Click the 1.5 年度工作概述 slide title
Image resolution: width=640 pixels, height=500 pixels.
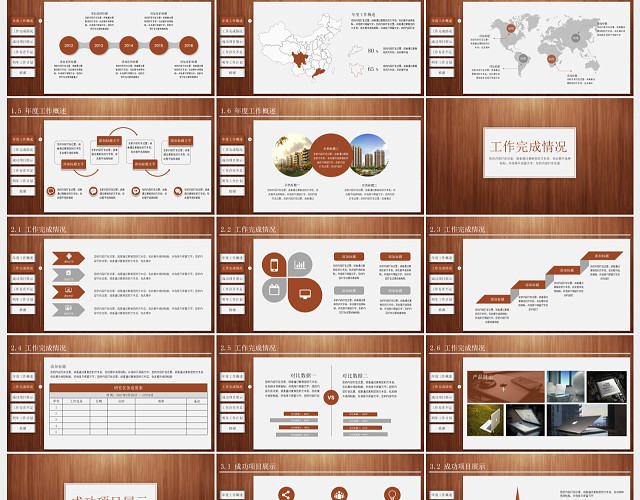38,111
